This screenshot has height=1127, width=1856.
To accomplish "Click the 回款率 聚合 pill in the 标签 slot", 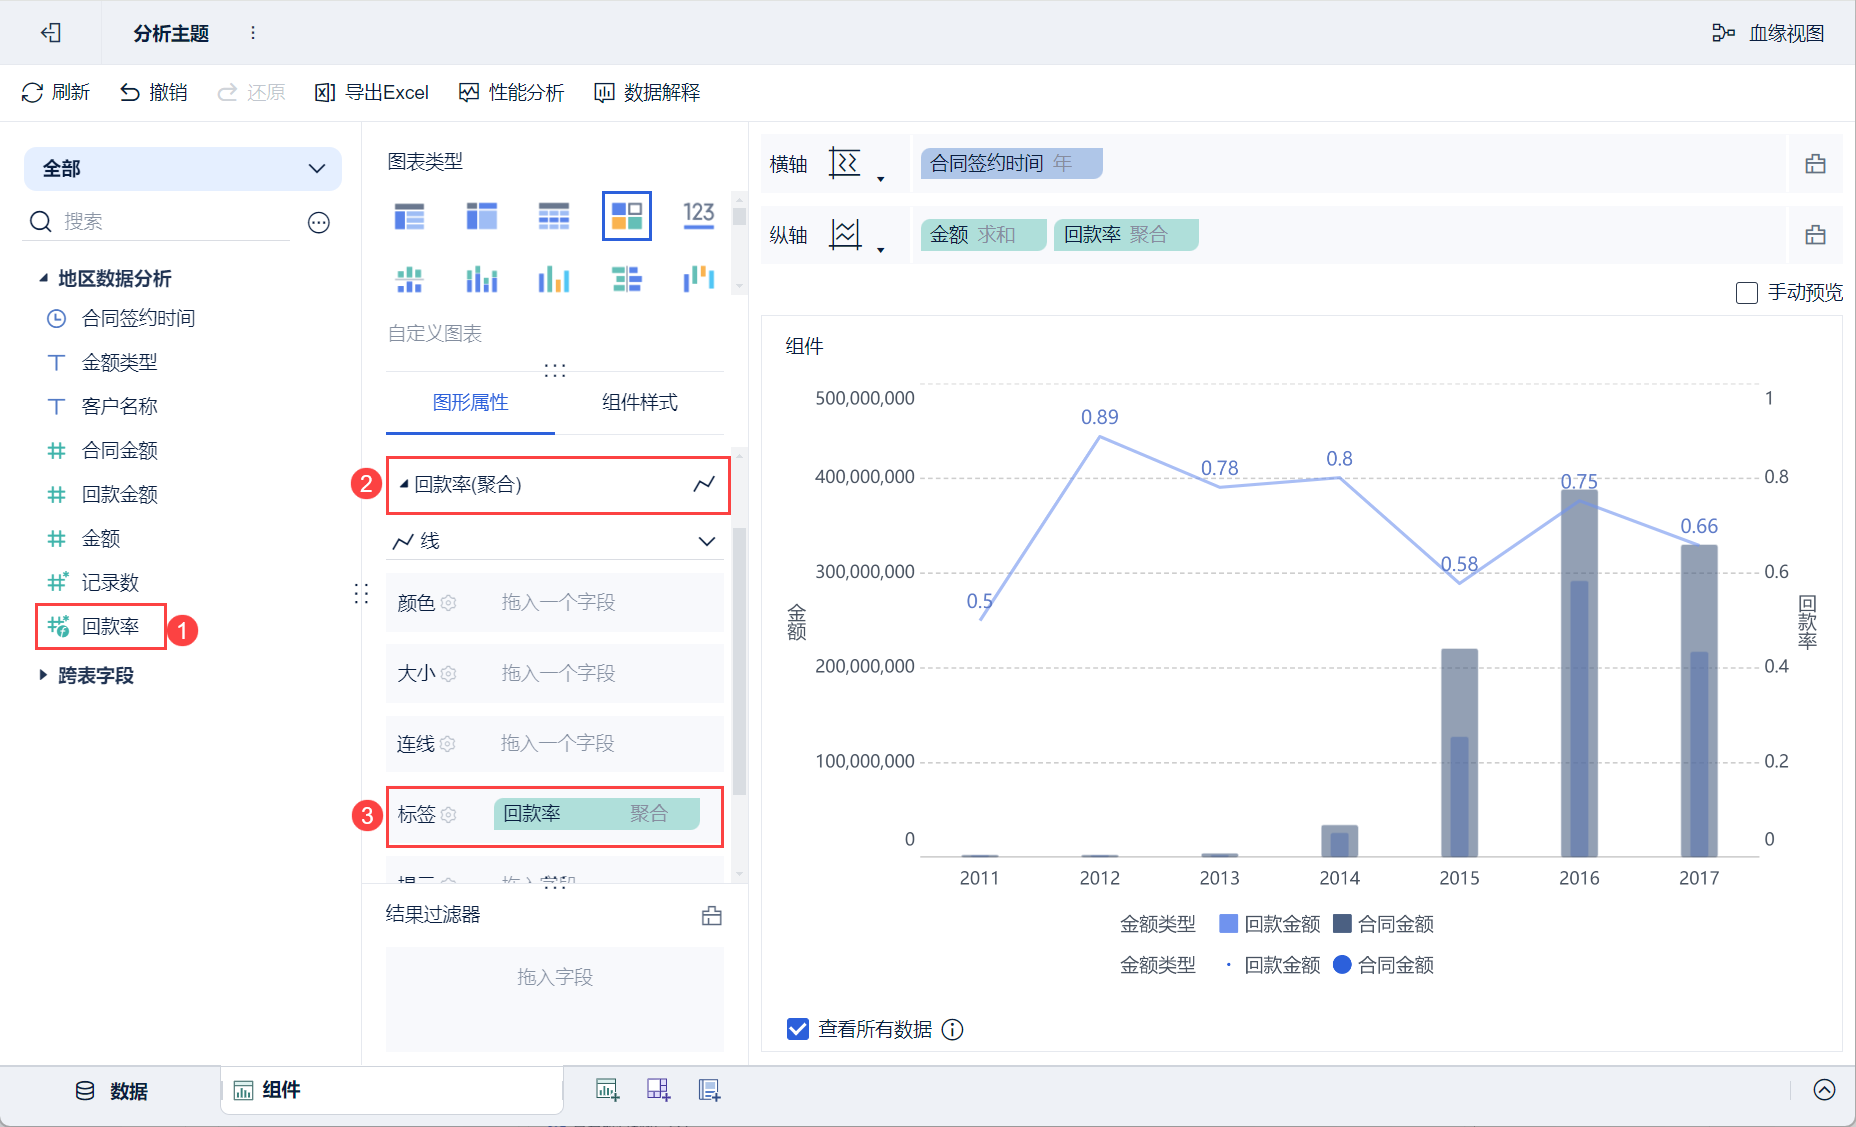I will [596, 814].
